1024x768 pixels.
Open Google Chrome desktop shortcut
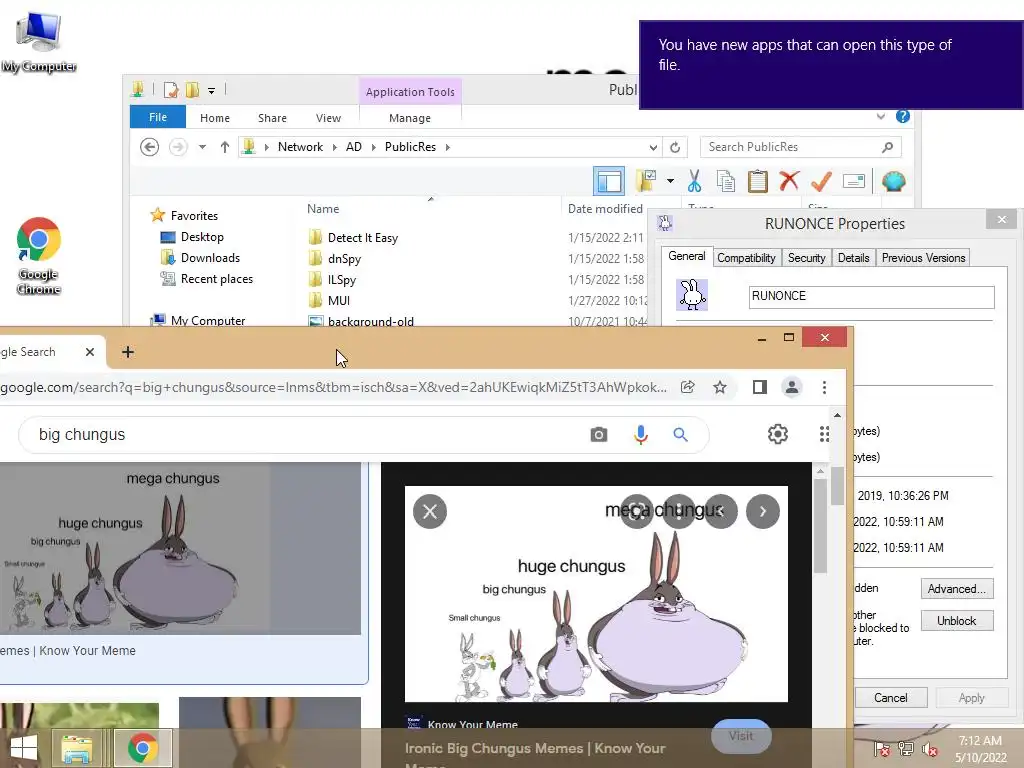(39, 255)
